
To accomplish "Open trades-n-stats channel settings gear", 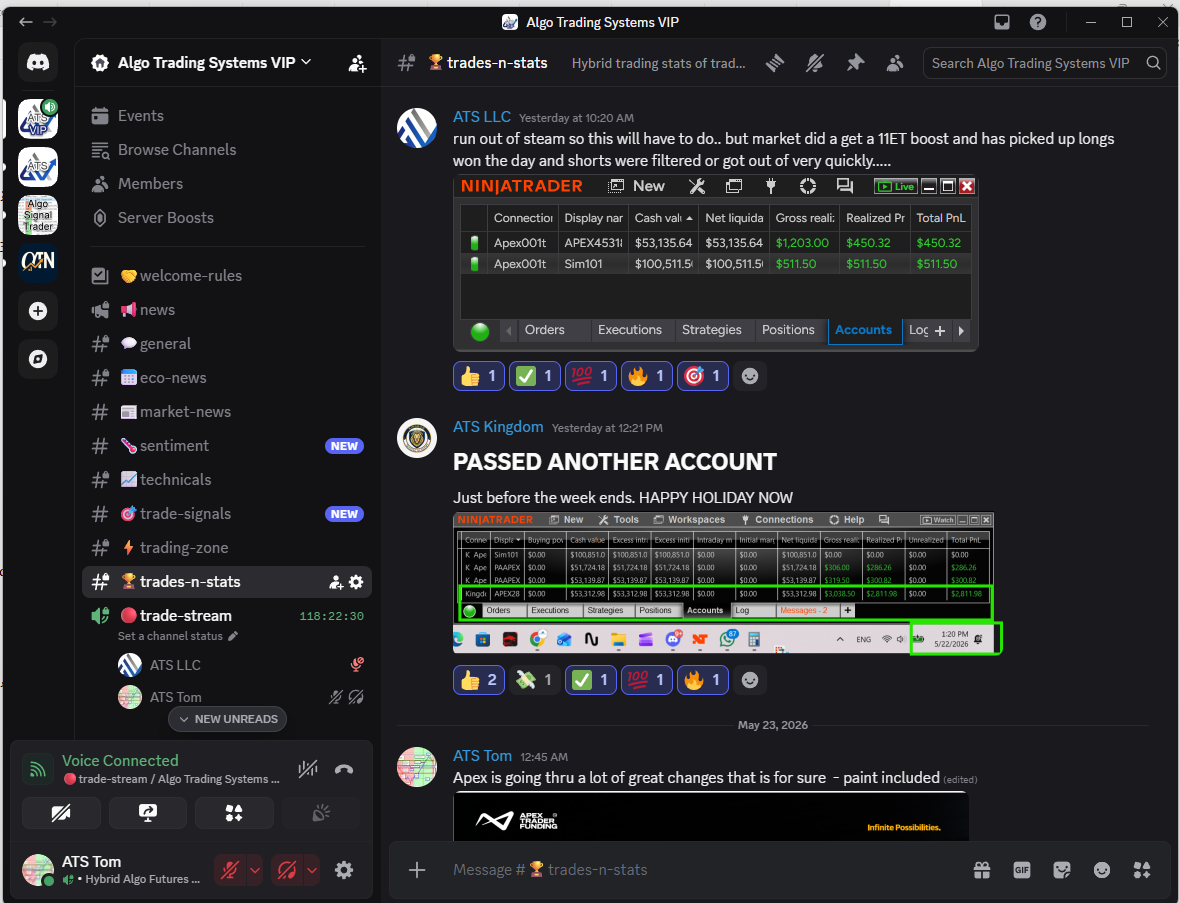I will 356,582.
